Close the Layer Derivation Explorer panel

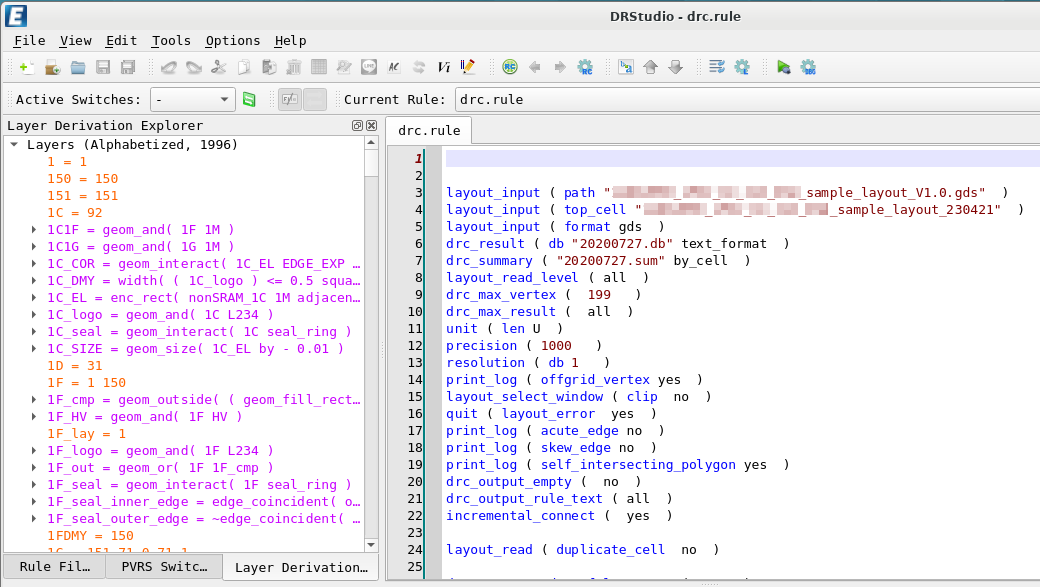[372, 126]
